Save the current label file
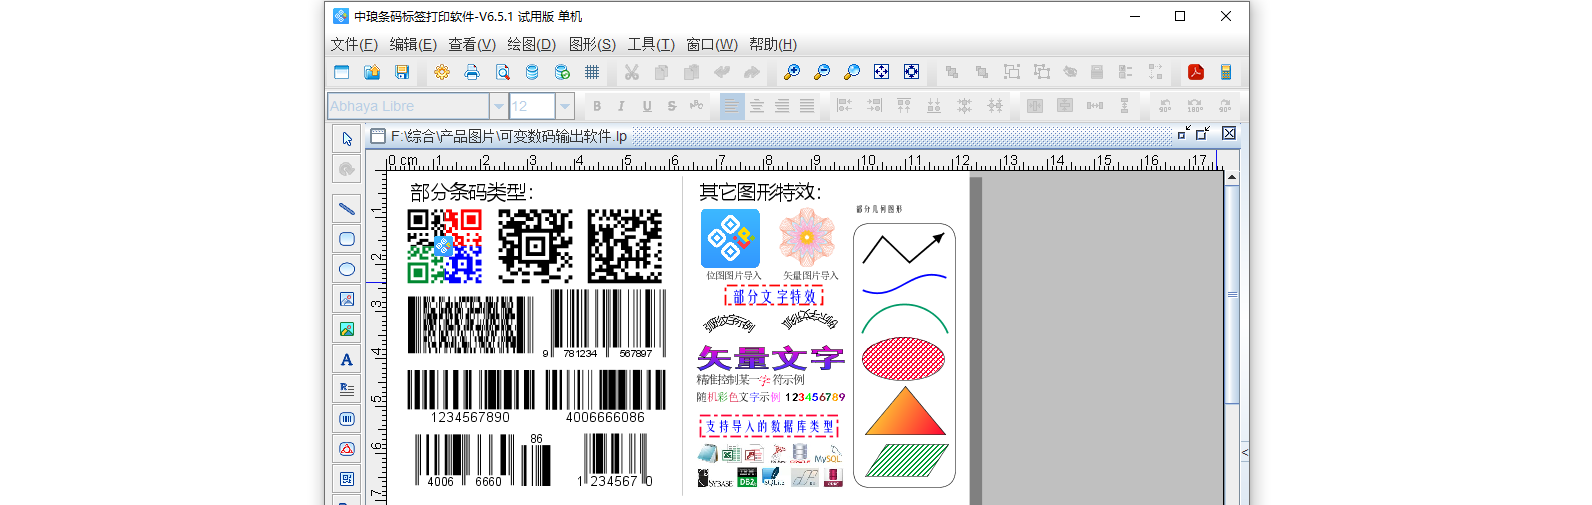 [x=402, y=72]
